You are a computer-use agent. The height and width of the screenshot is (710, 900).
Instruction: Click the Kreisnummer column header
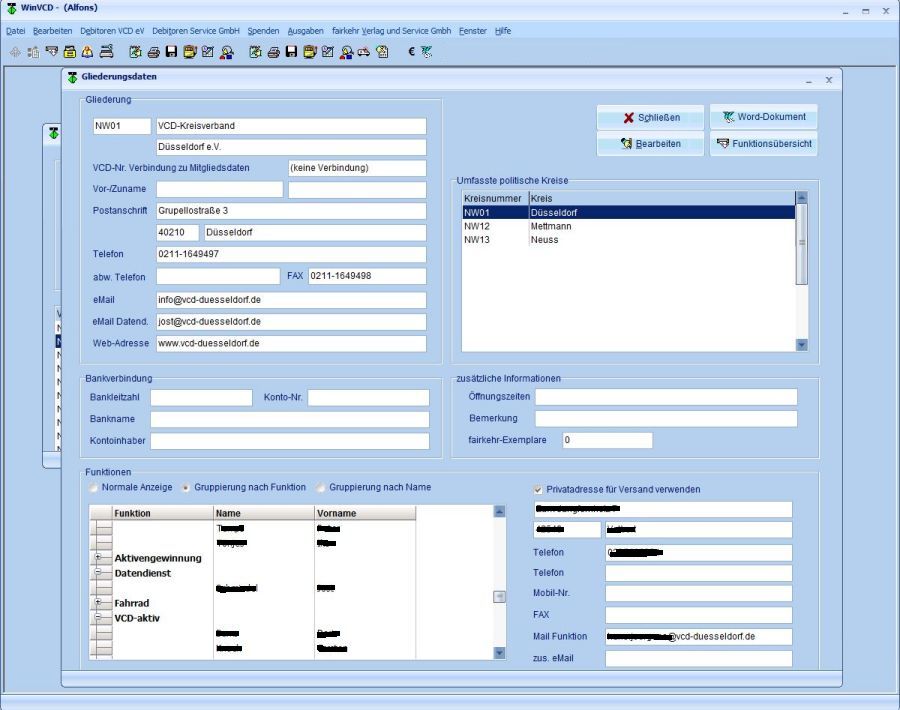pos(495,198)
